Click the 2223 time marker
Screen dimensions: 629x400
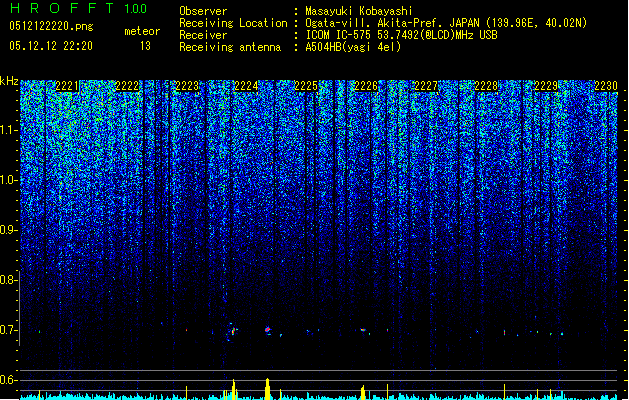(187, 86)
